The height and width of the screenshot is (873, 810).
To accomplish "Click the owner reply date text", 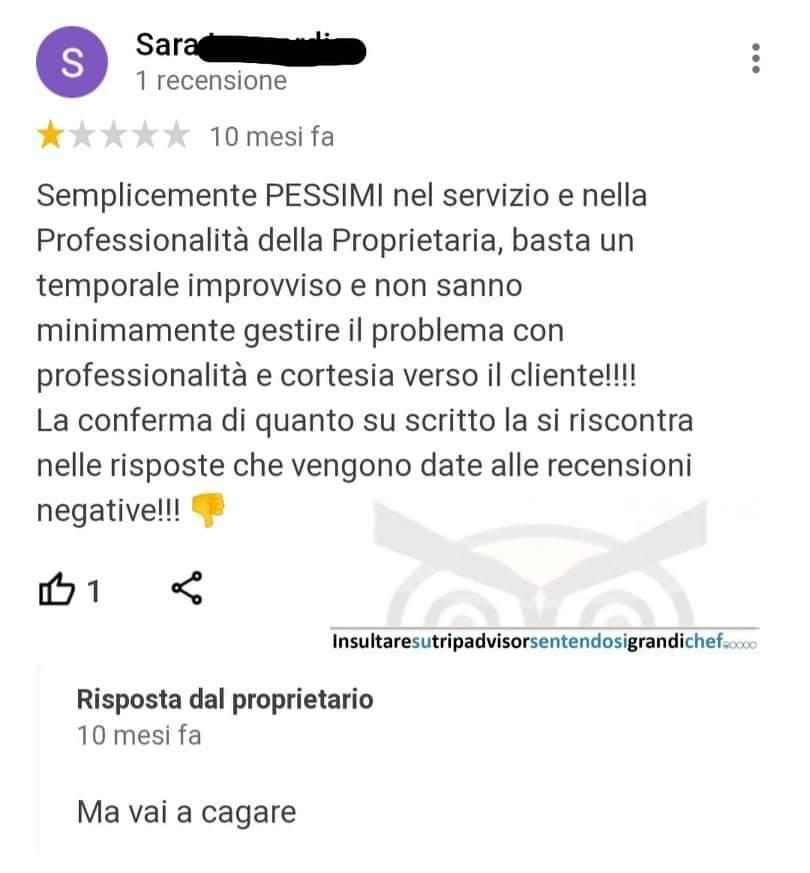I will coord(139,735).
